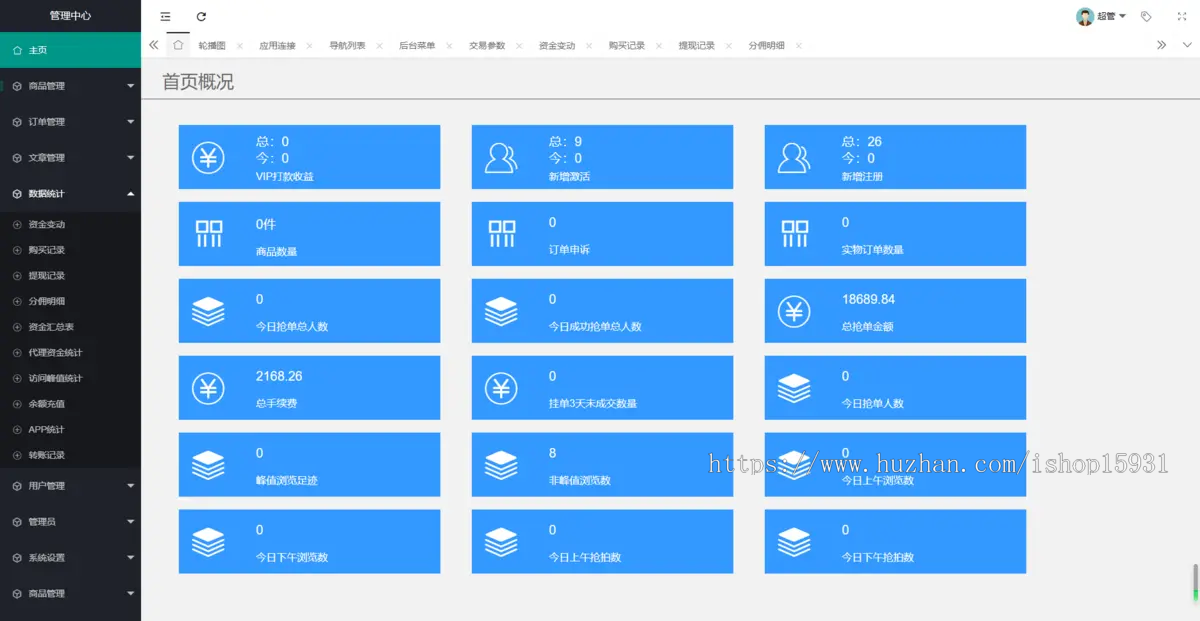Click the layout toggle icon beside refresh
The width and height of the screenshot is (1200, 621).
click(x=165, y=16)
